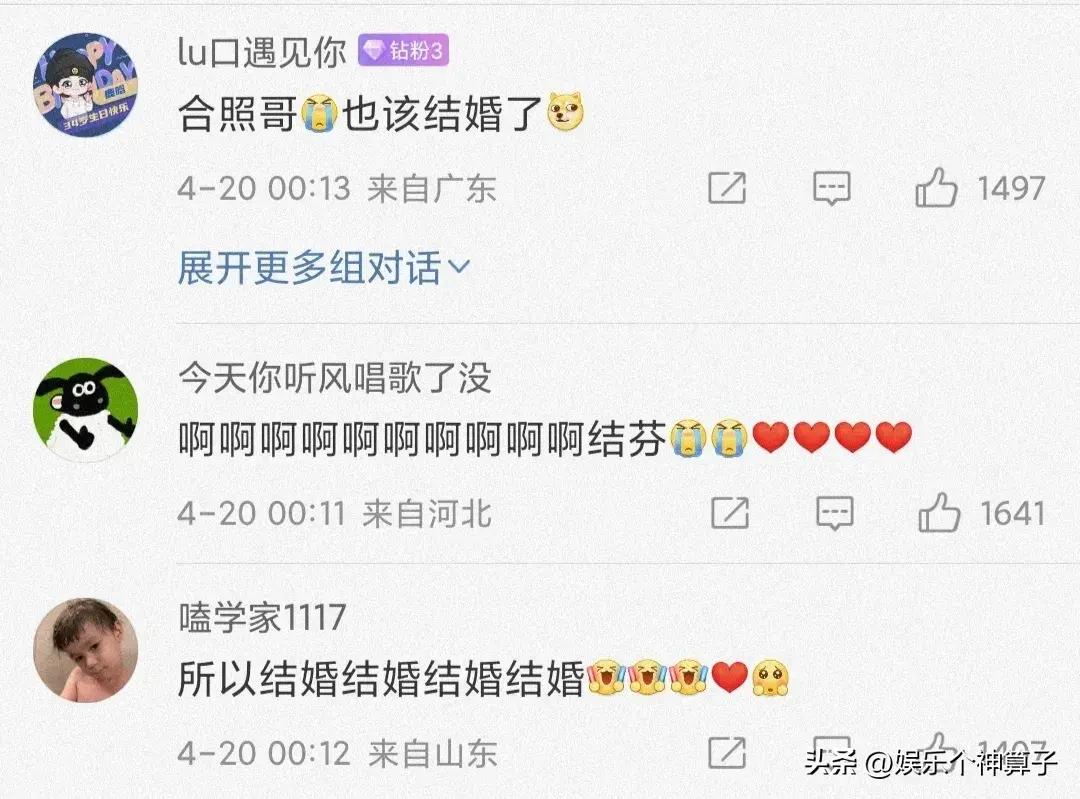Open reply bubble on 今天你听风唱歌了没's comment
Viewport: 1080px width, 799px height.
pos(835,514)
